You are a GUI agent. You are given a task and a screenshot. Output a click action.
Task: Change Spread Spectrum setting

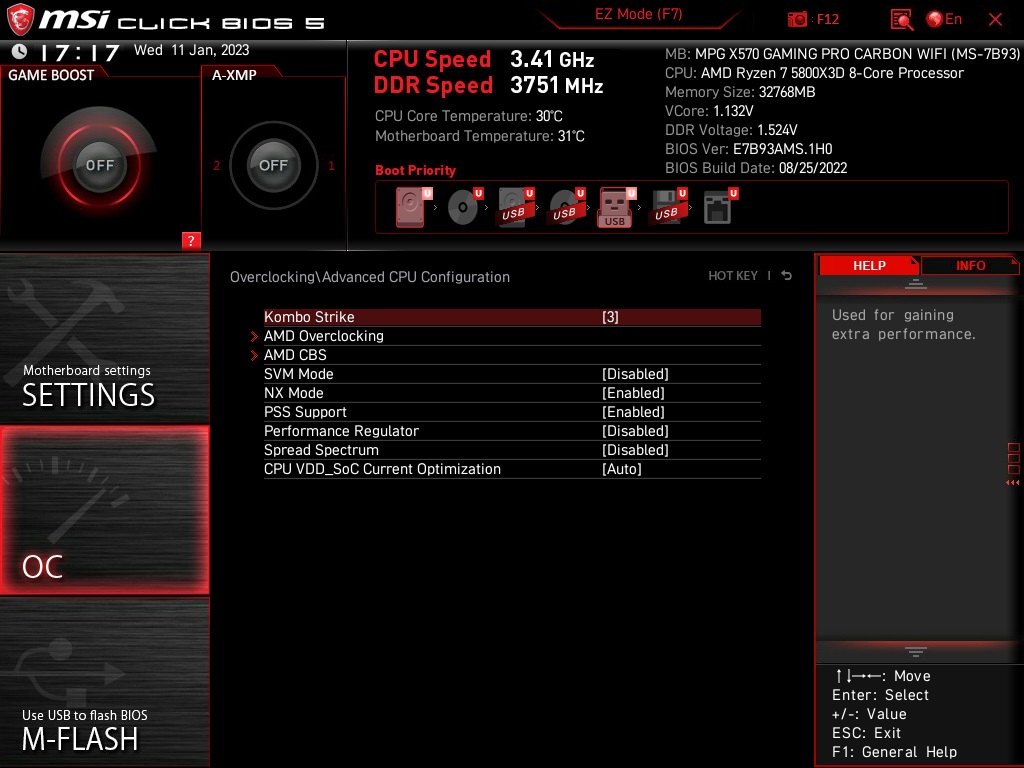pyautogui.click(x=512, y=449)
